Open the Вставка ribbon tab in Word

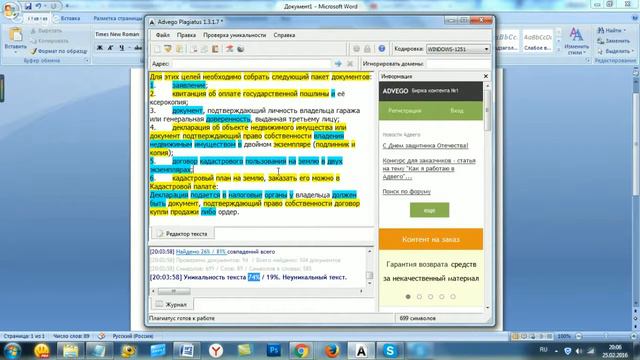click(70, 18)
